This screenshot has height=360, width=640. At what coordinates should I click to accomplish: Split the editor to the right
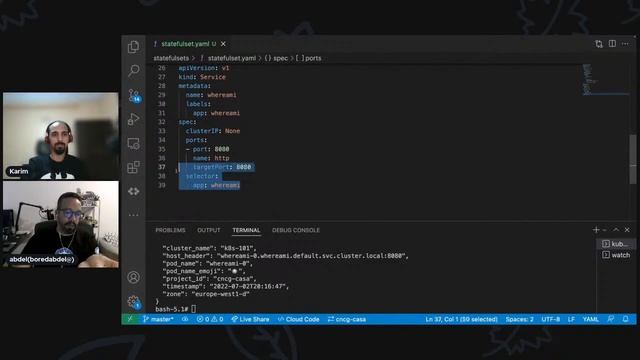612,44
